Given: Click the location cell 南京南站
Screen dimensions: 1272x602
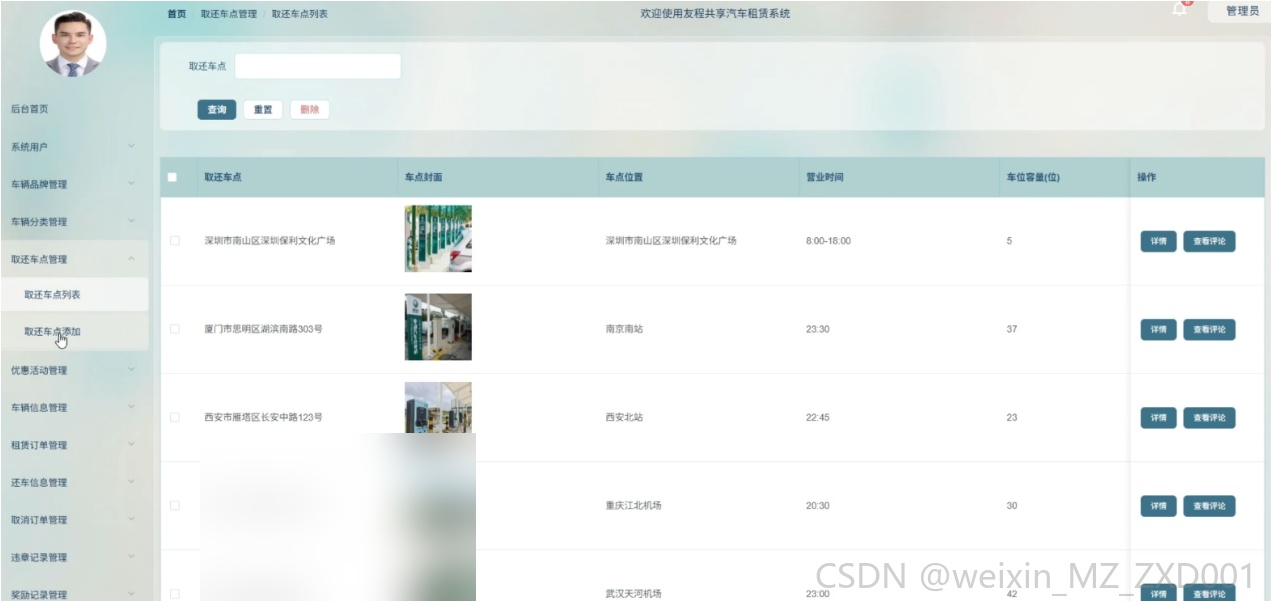Looking at the screenshot, I should [624, 329].
